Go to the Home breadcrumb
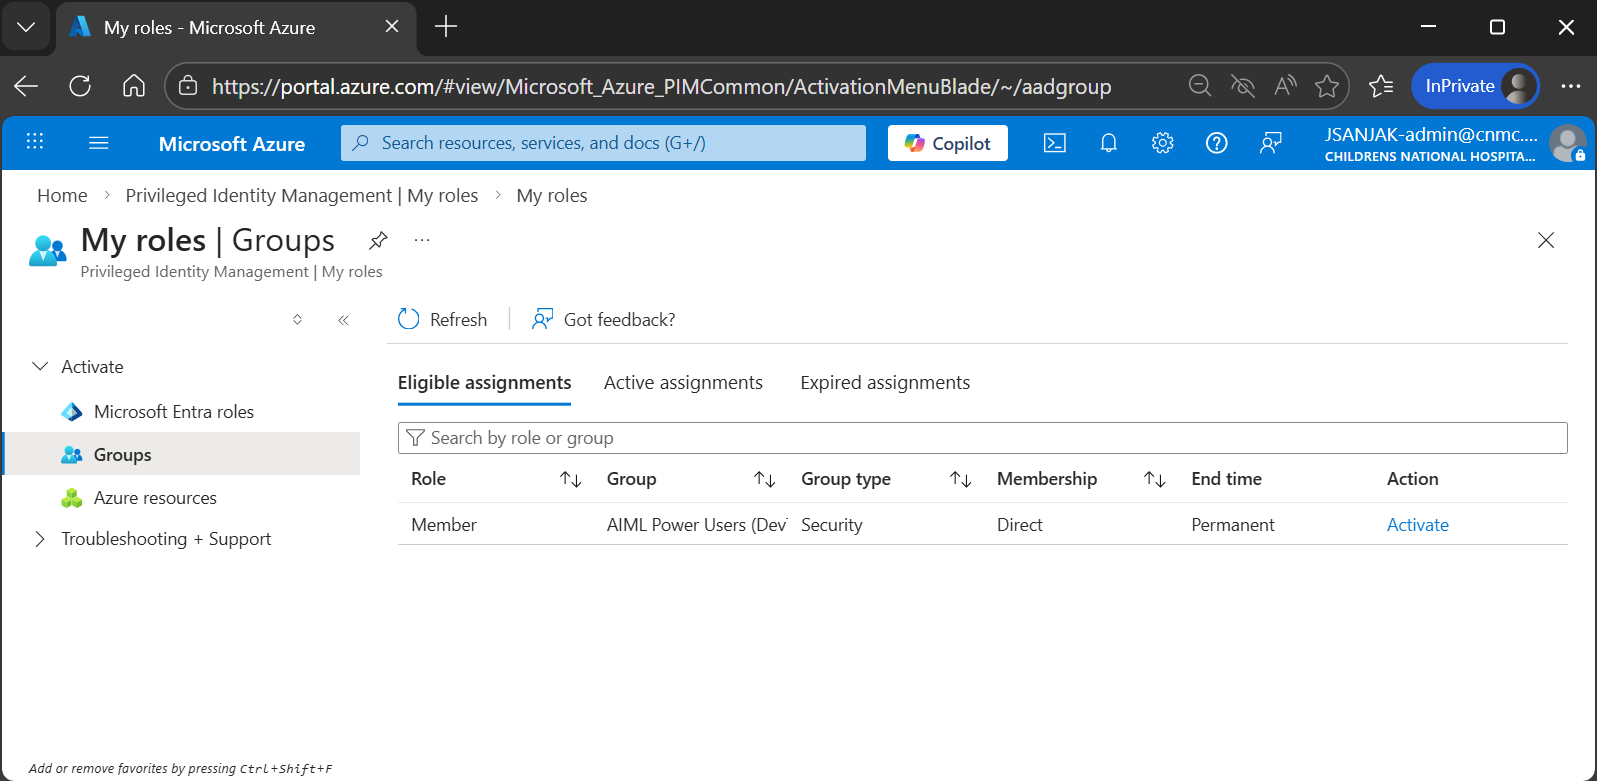 (x=62, y=196)
